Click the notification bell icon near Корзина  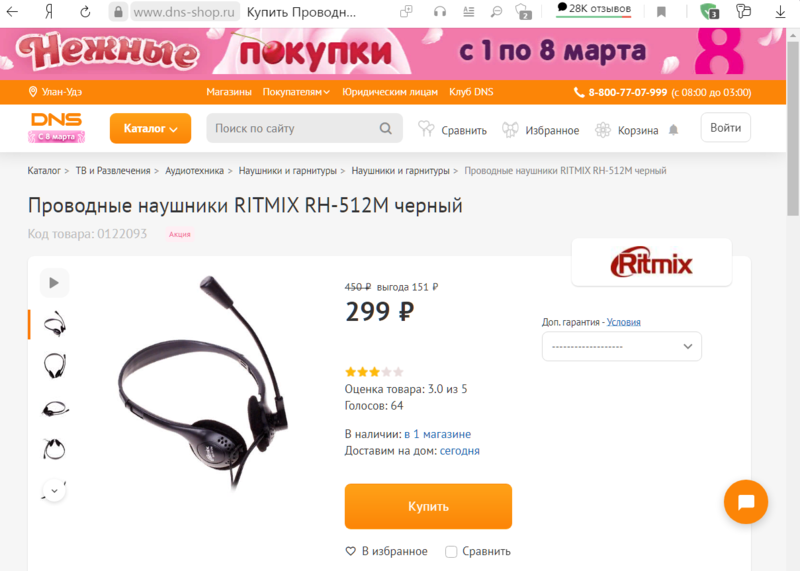coord(673,130)
